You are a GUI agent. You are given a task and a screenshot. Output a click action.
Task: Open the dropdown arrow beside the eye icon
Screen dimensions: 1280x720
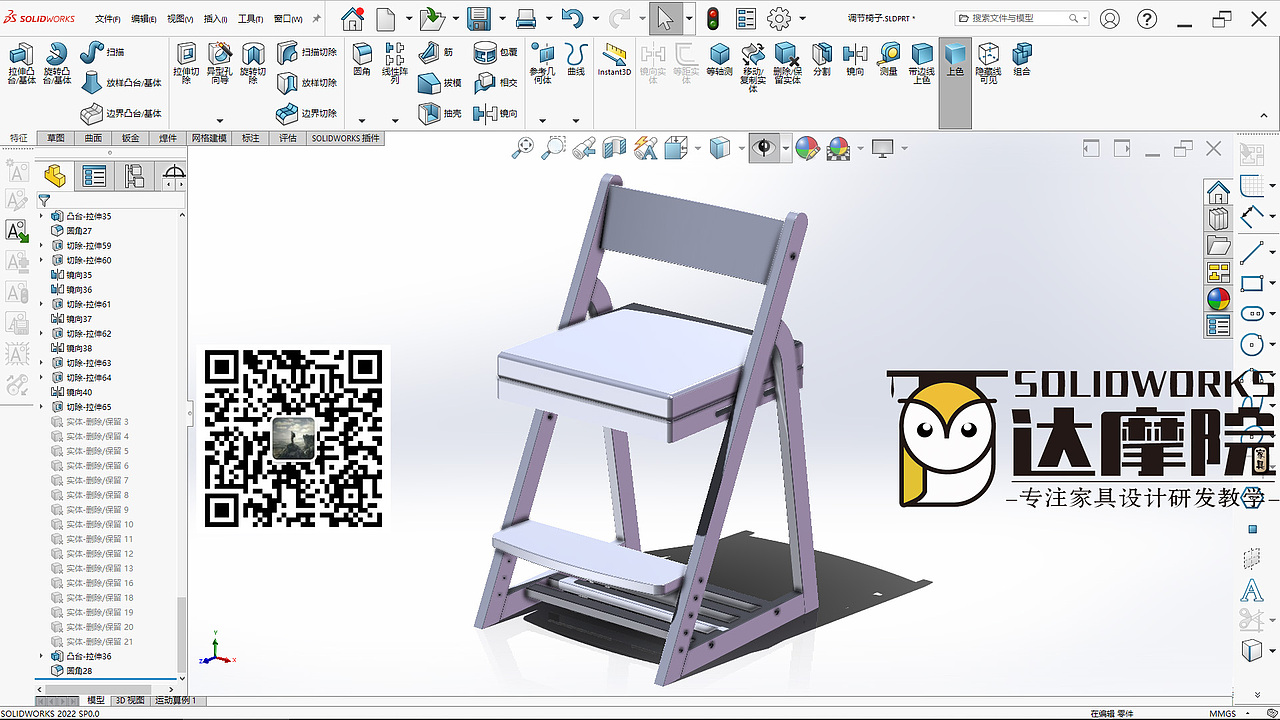point(786,149)
